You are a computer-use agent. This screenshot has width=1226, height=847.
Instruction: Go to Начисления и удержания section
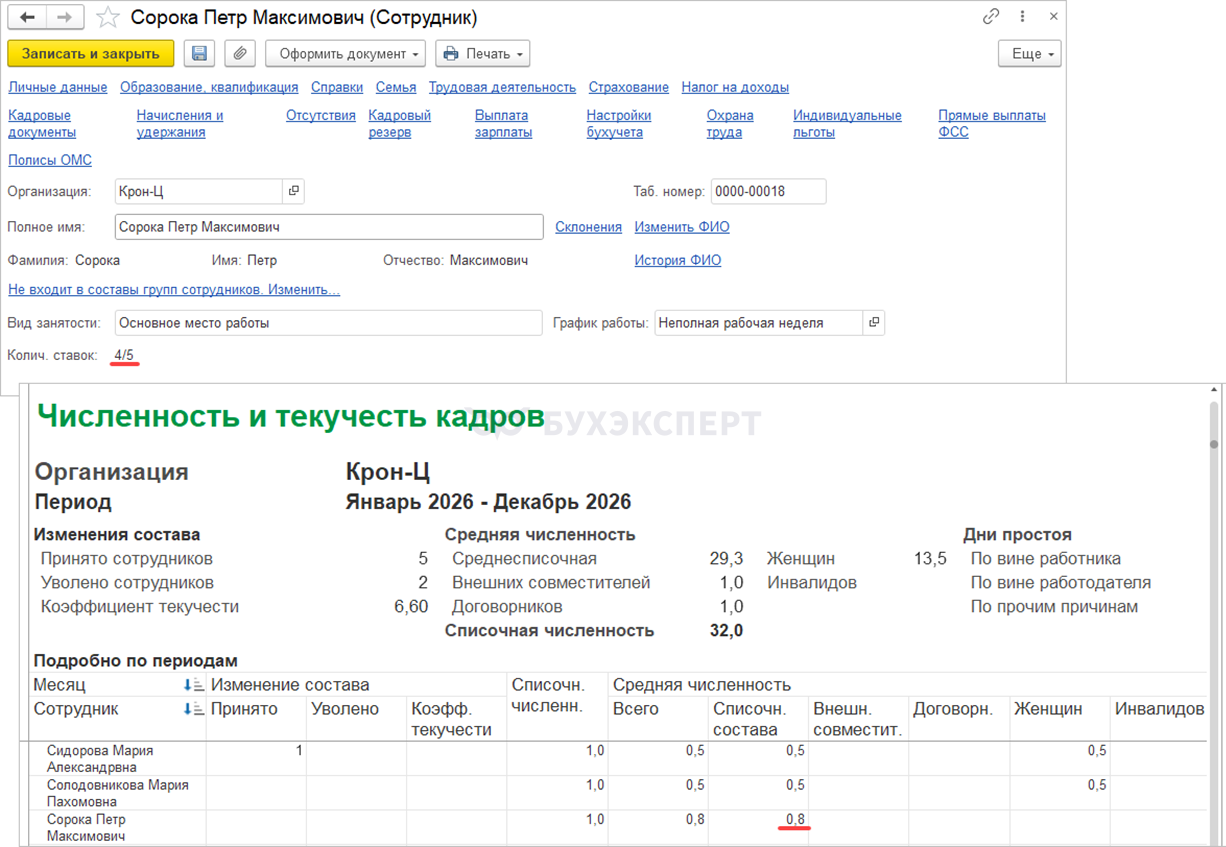[x=180, y=124]
